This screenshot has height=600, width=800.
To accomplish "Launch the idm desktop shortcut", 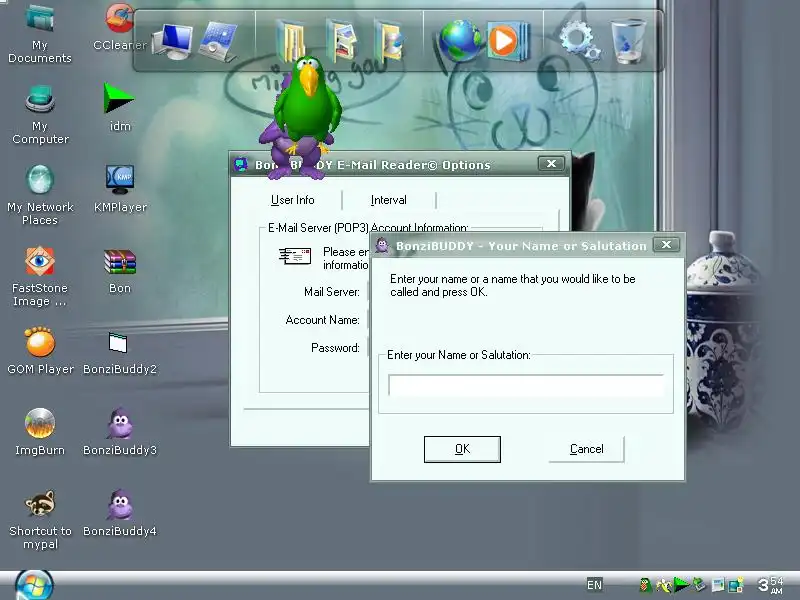I will (x=120, y=107).
